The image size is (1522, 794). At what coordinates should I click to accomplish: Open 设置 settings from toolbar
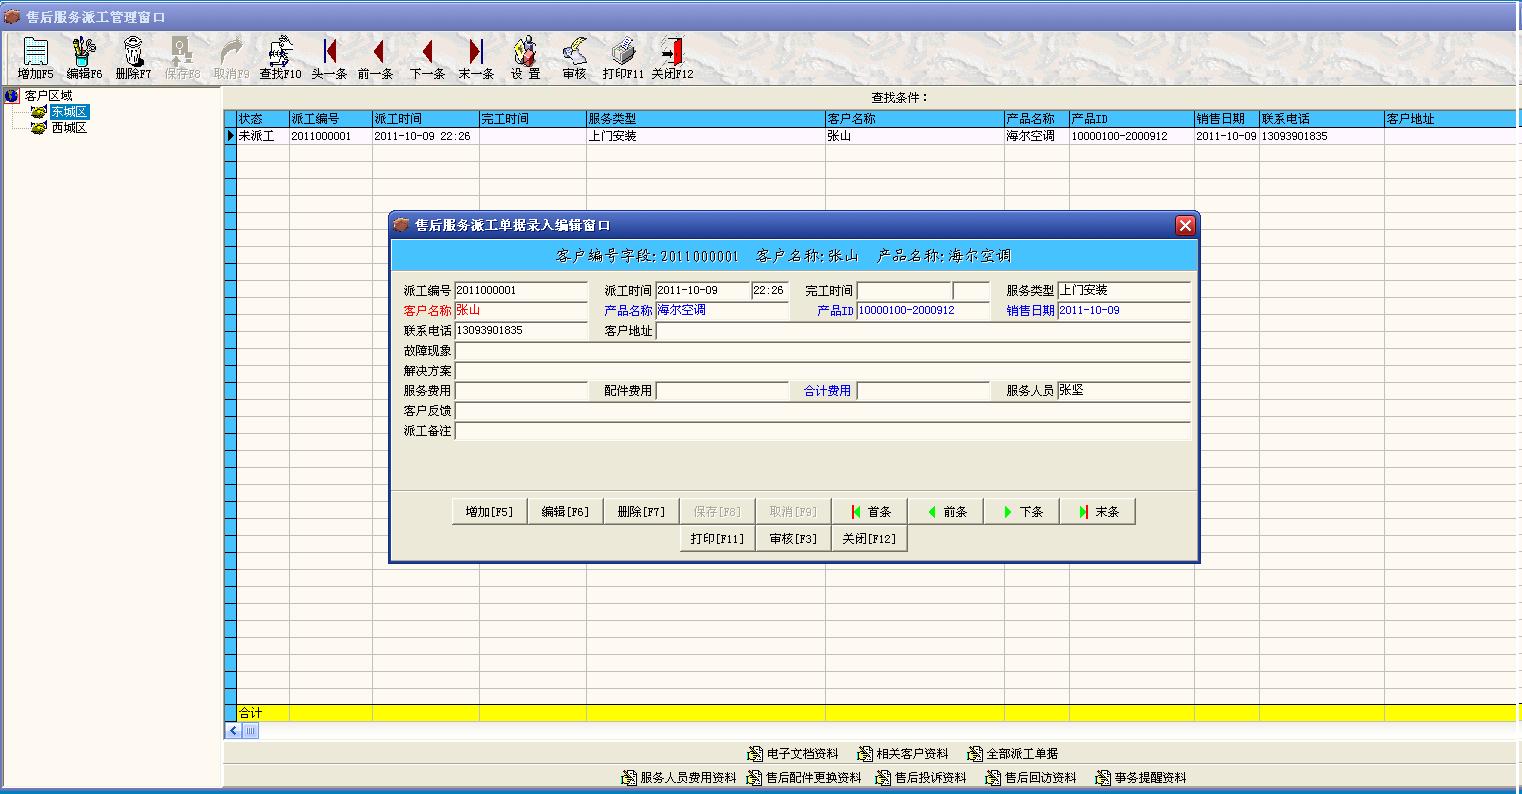click(525, 58)
